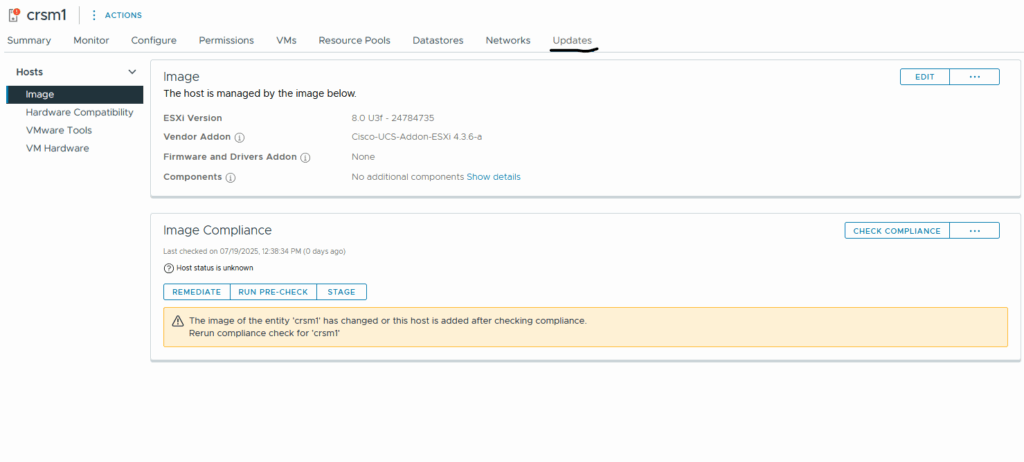Screen dimensions: 1024x462
Task: Open the Actions menu kebab icon
Action: point(93,15)
